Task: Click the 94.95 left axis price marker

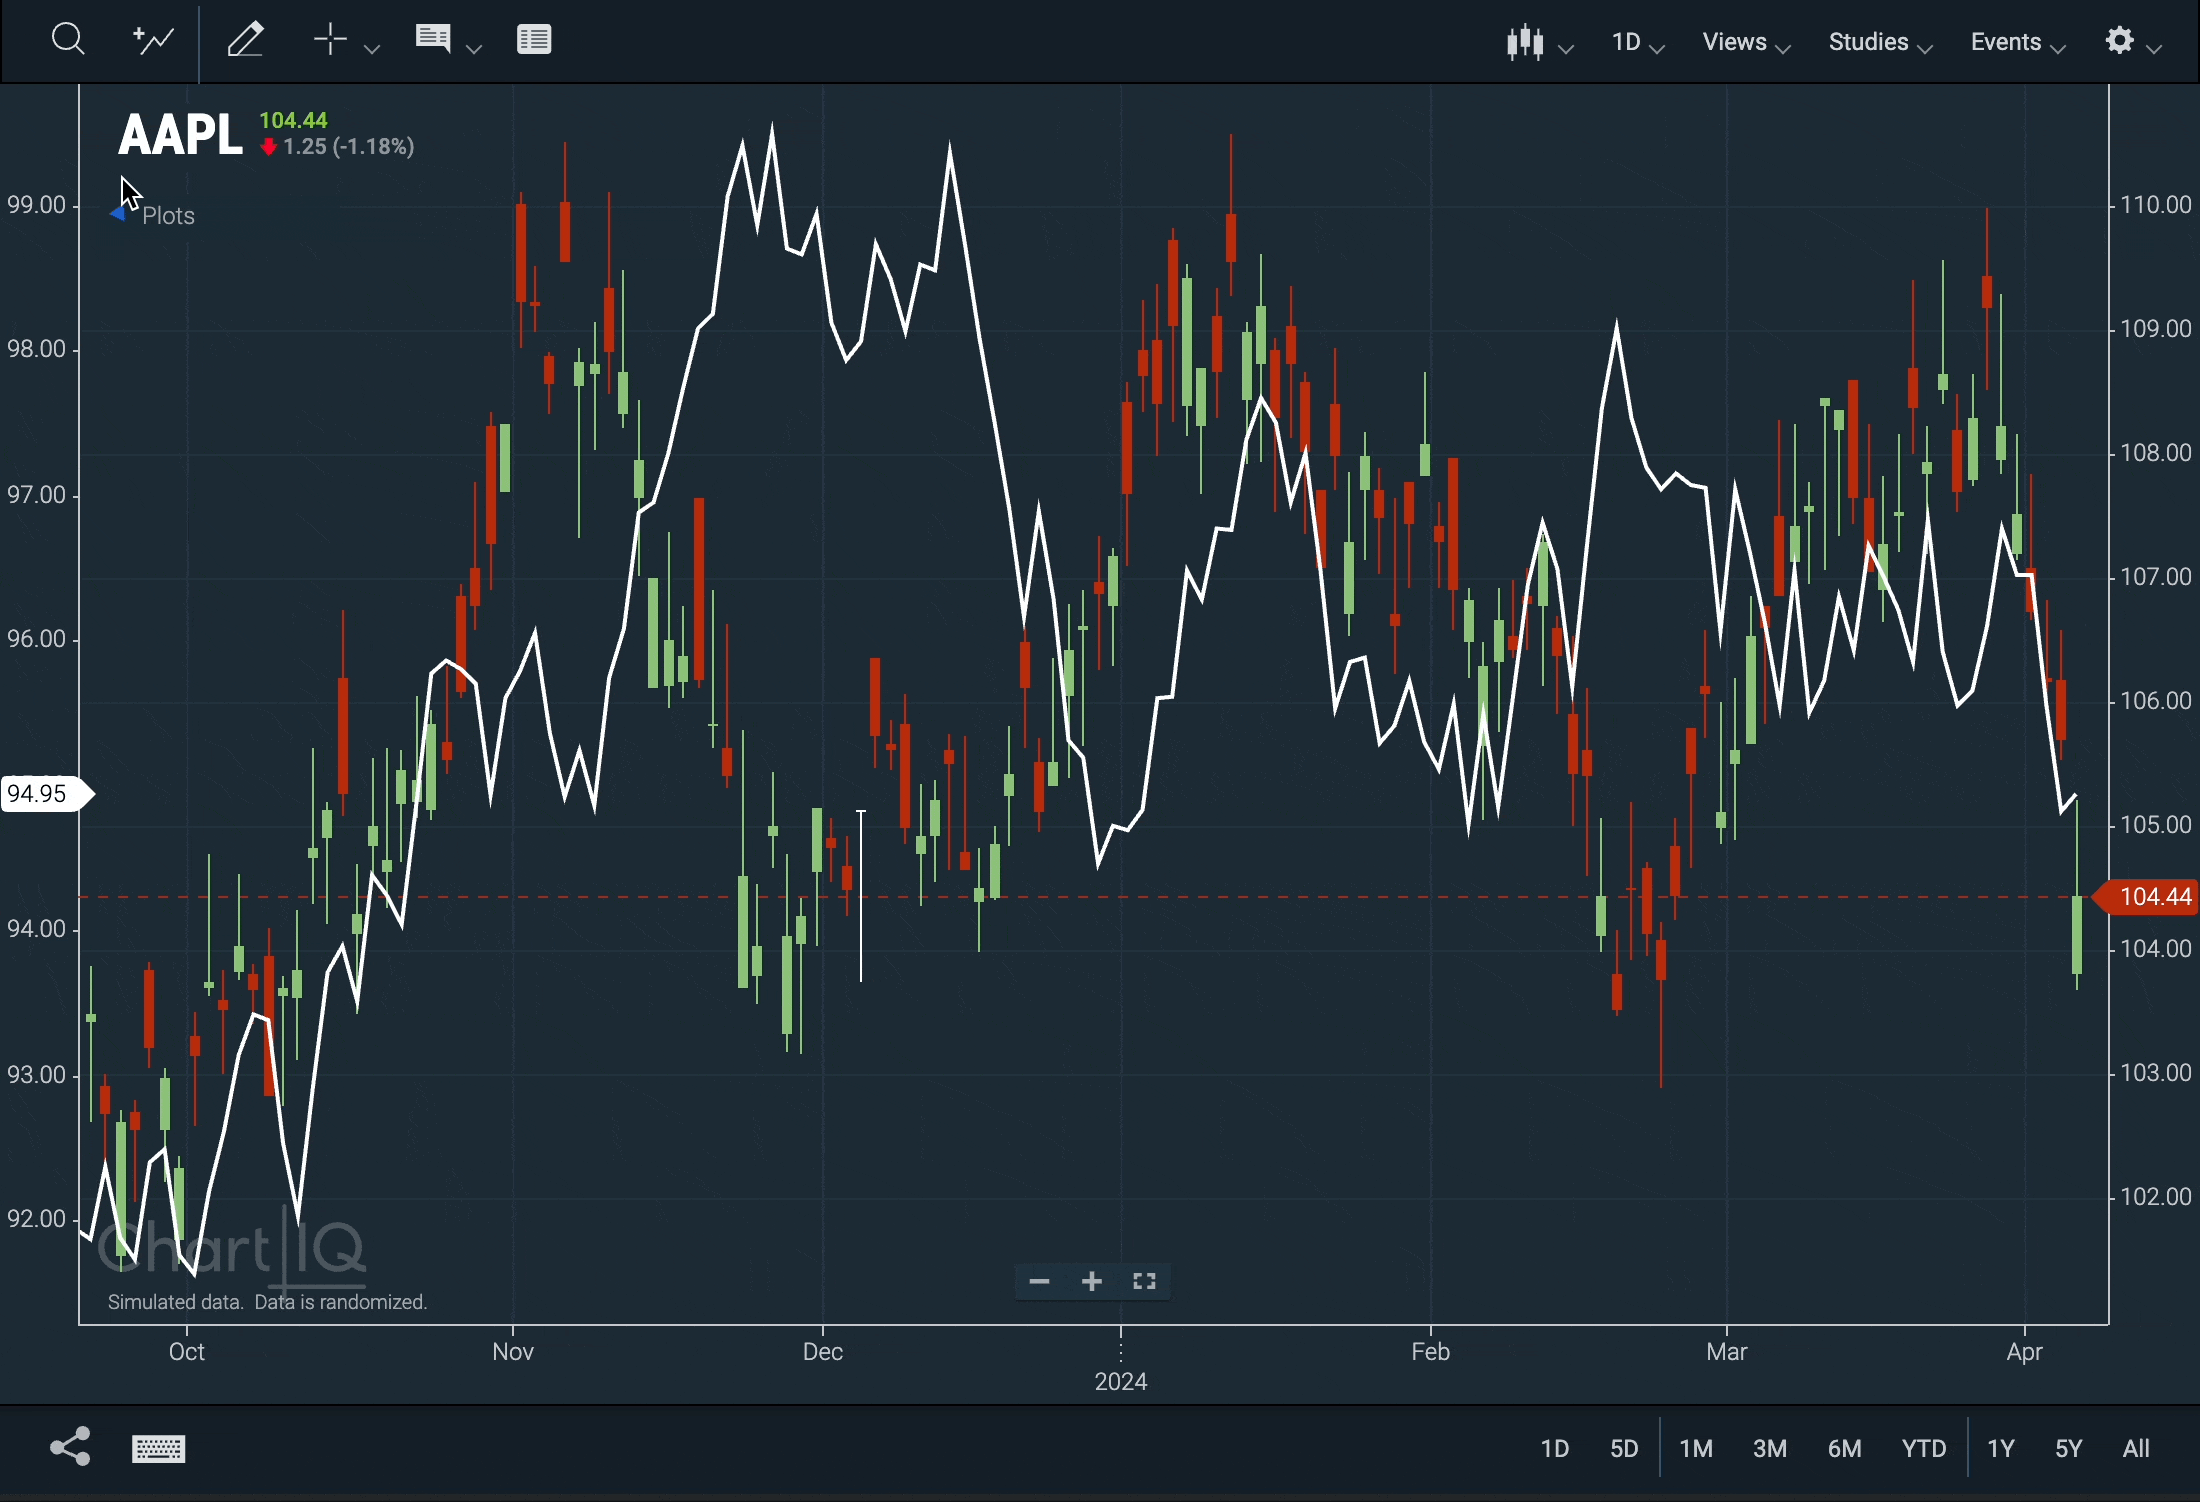Action: (47, 794)
